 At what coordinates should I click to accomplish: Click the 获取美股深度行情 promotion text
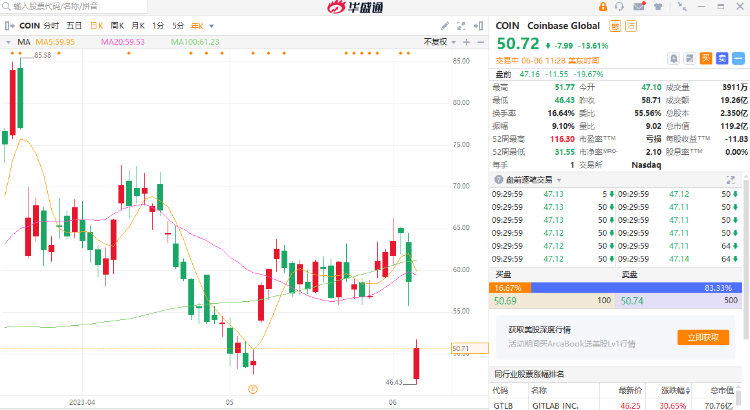click(540, 330)
